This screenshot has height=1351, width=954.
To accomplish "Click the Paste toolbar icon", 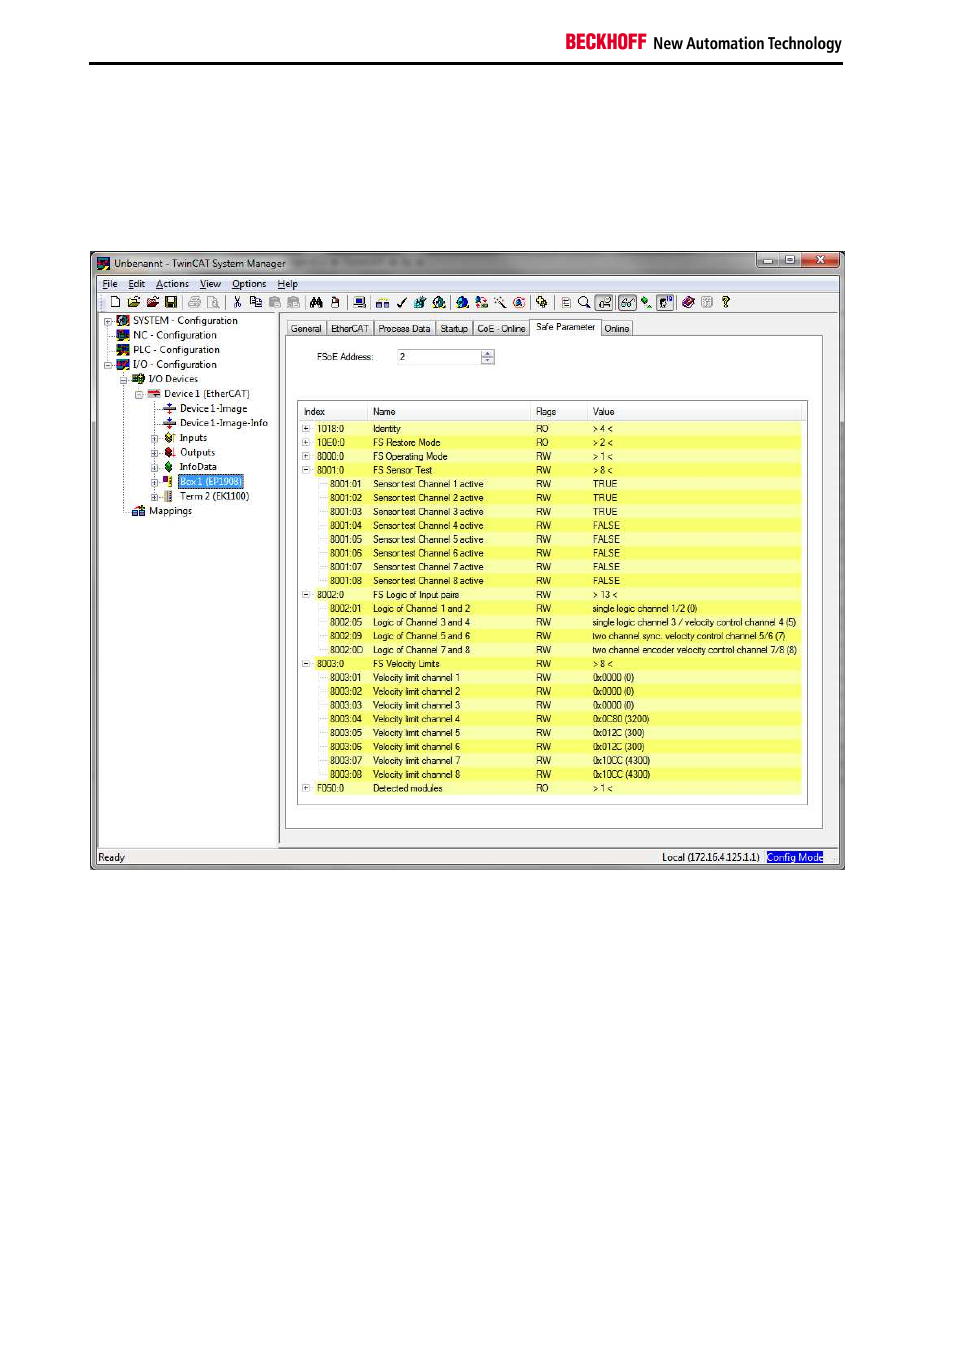I will [275, 302].
